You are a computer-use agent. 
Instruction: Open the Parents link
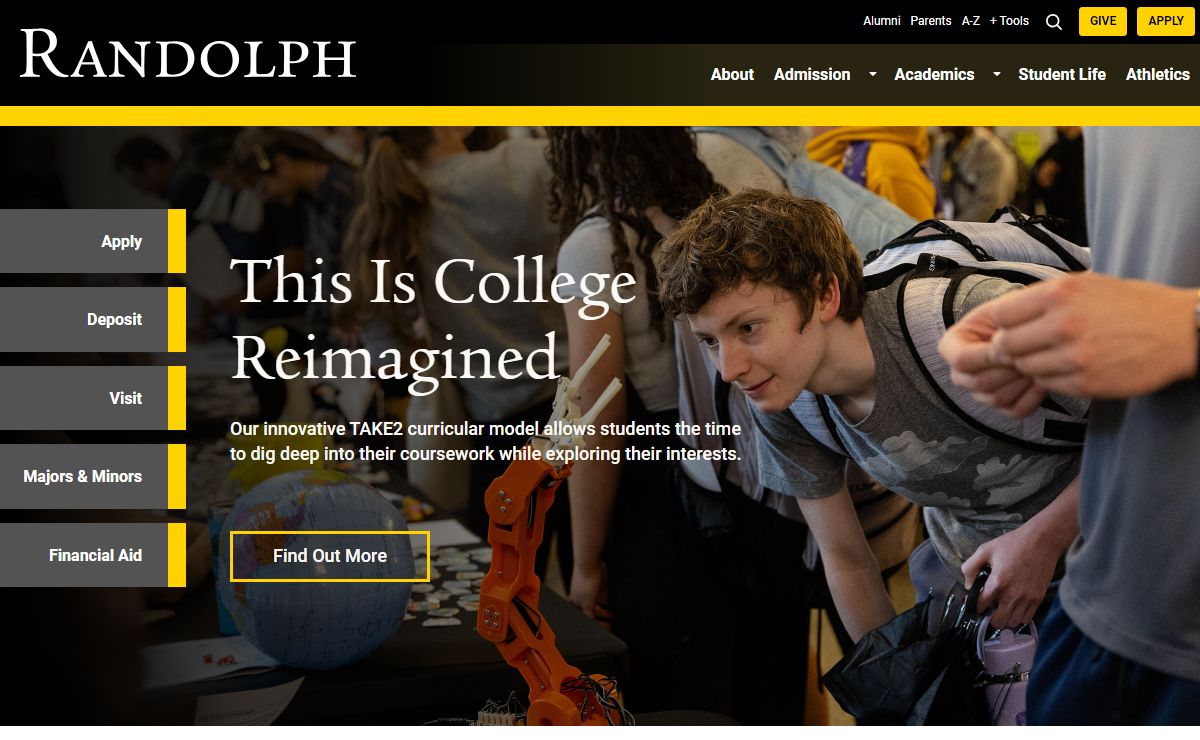(x=931, y=20)
